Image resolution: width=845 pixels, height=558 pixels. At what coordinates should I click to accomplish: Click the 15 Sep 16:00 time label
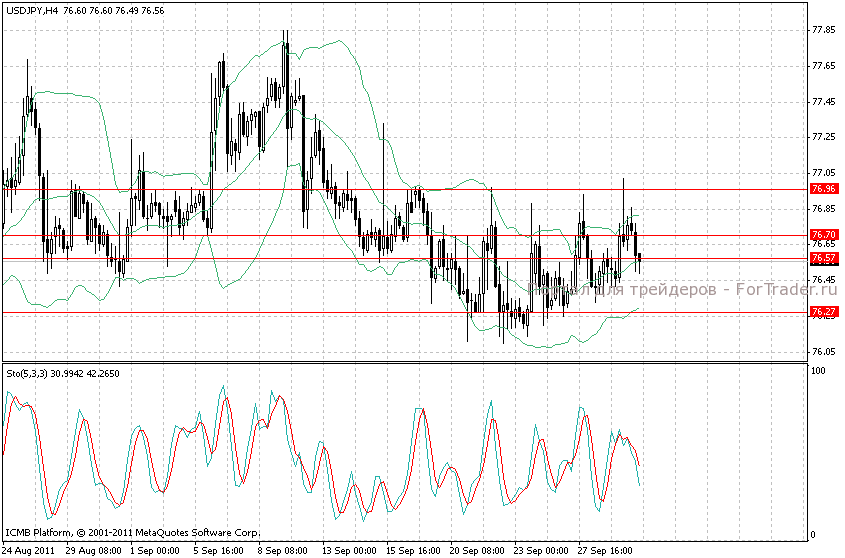point(413,550)
